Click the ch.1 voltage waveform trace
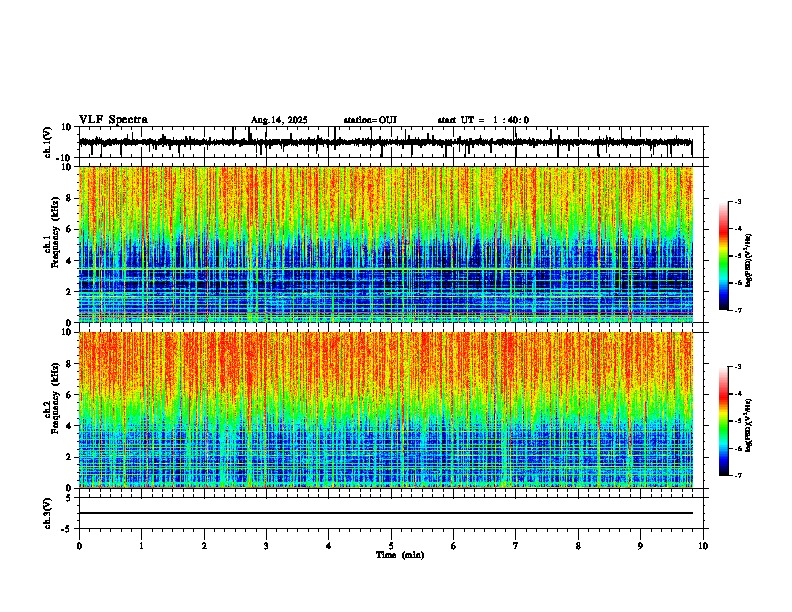792x612 pixels. (385, 142)
